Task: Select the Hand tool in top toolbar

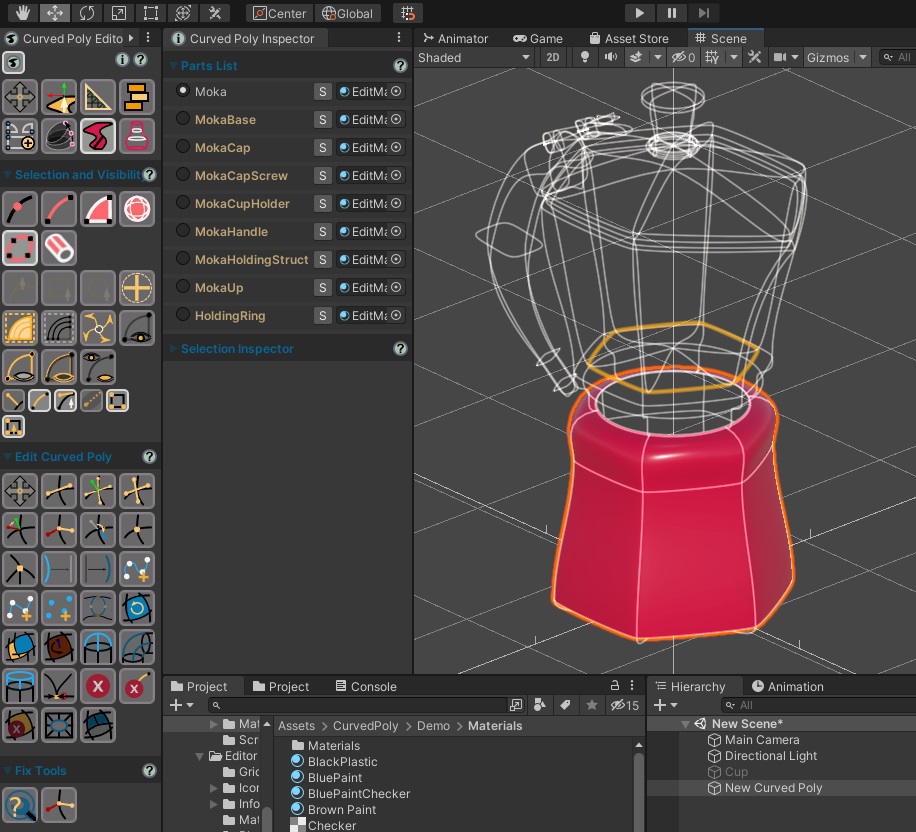Action: point(20,13)
